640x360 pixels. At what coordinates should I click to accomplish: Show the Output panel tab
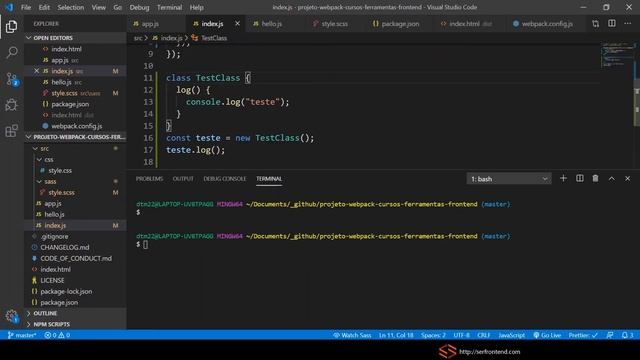183,179
